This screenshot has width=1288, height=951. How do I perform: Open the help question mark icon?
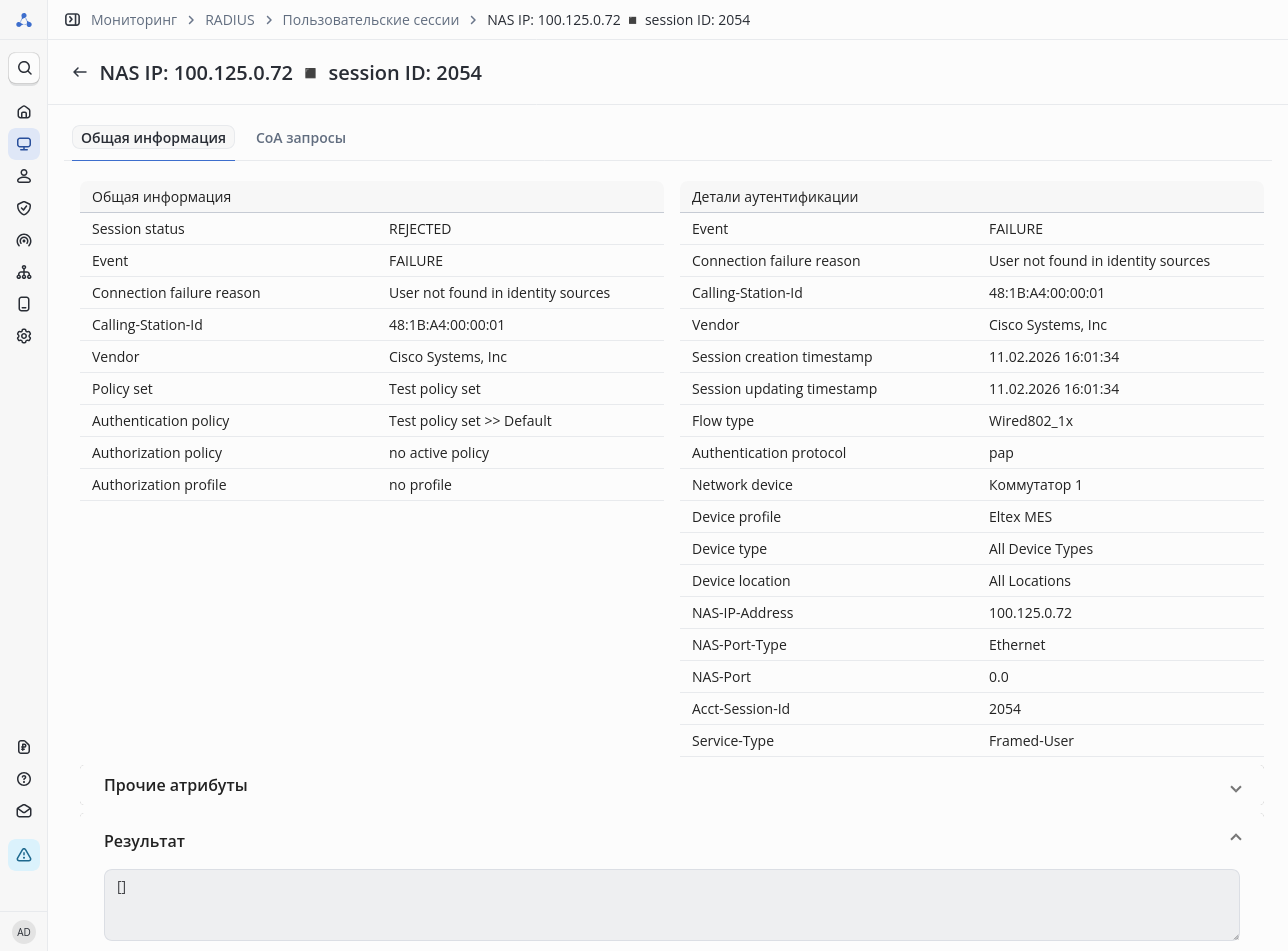[24, 779]
